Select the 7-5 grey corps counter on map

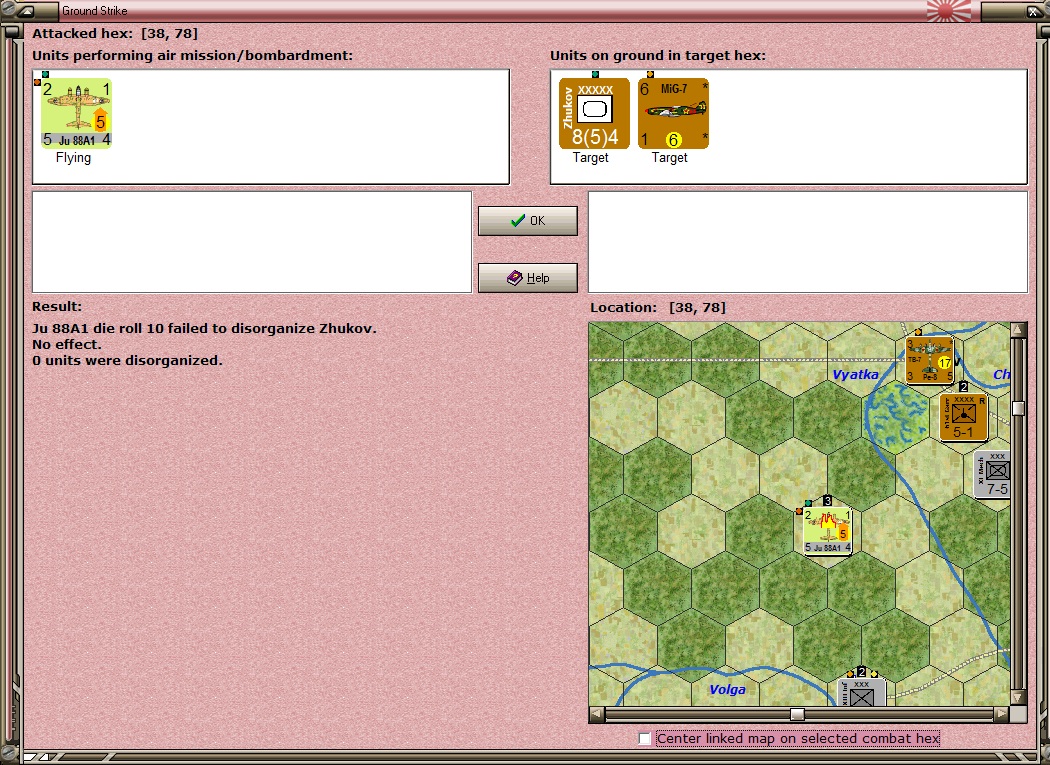992,474
